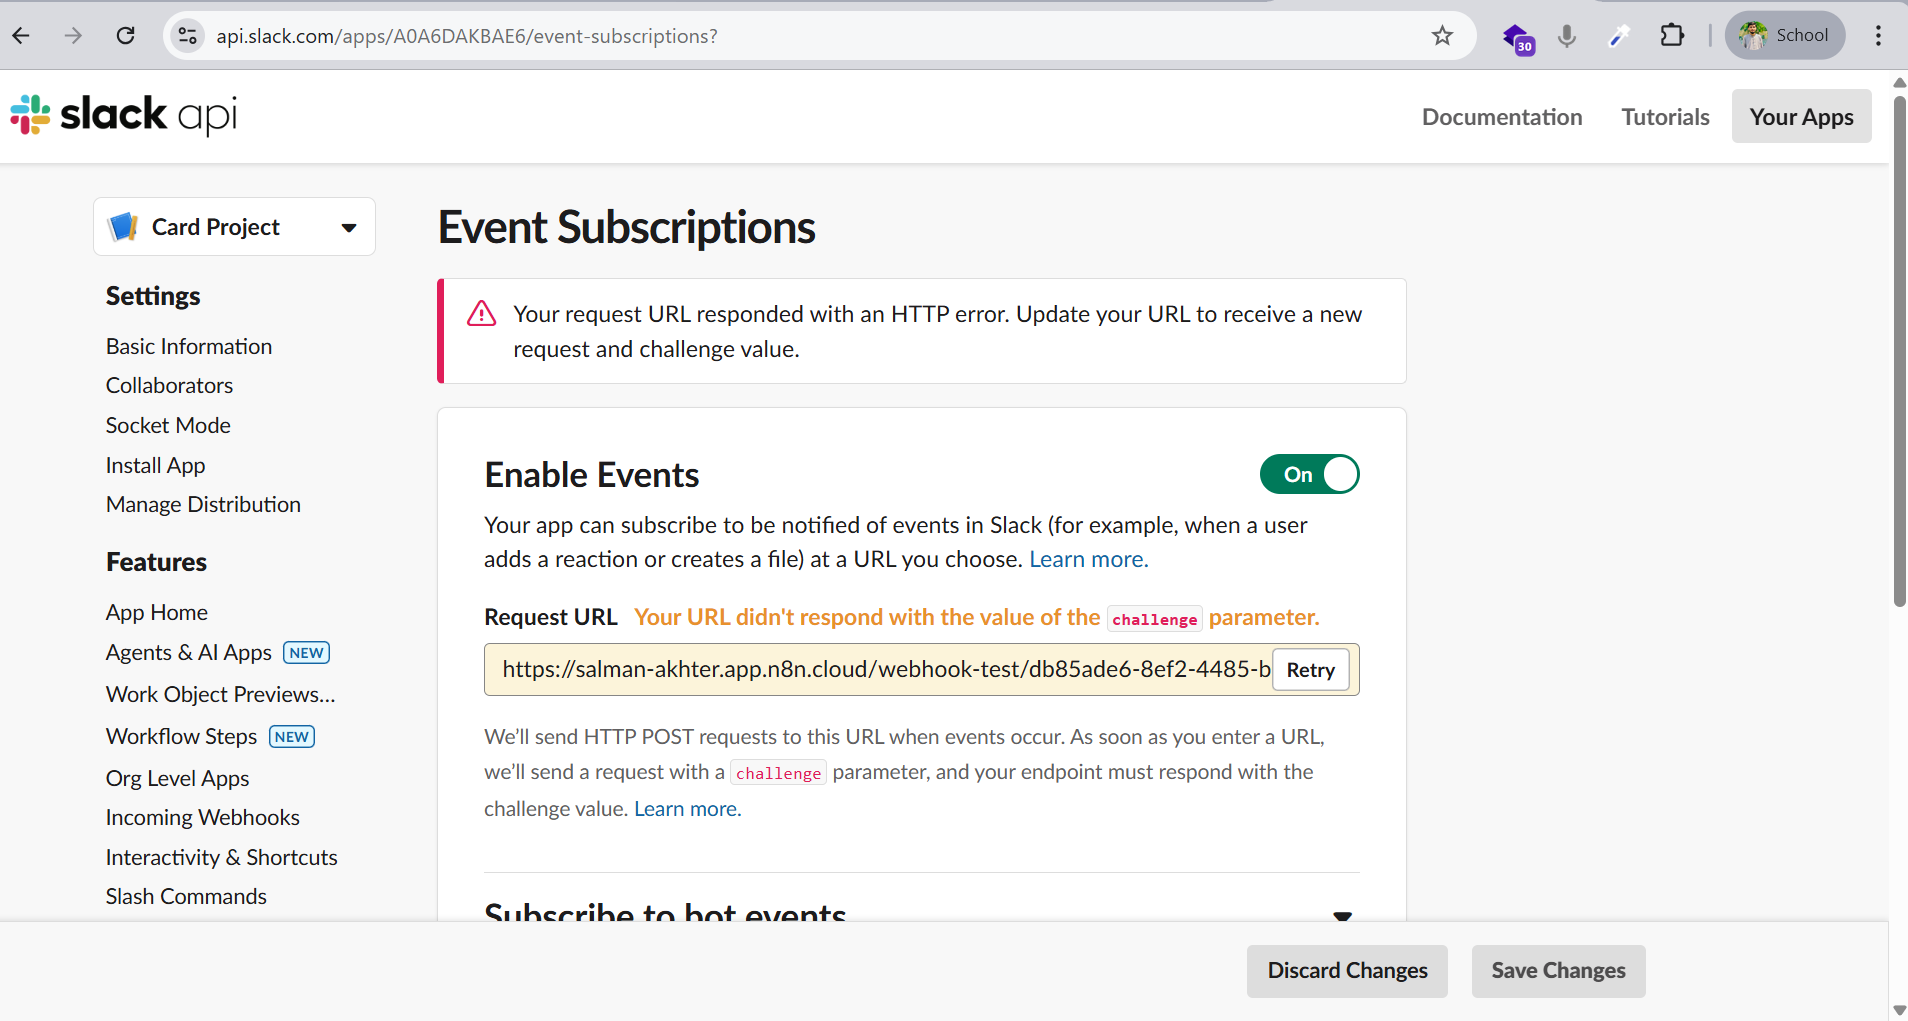Click into the Request URL field
This screenshot has width=1908, height=1021.
point(880,669)
